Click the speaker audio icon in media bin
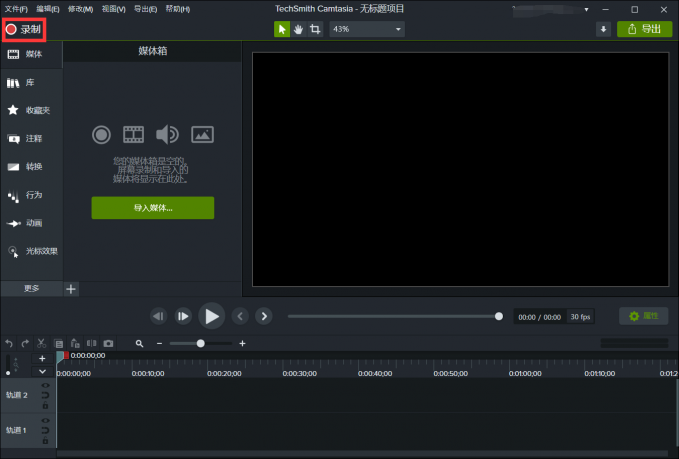The image size is (679, 459). (167, 135)
